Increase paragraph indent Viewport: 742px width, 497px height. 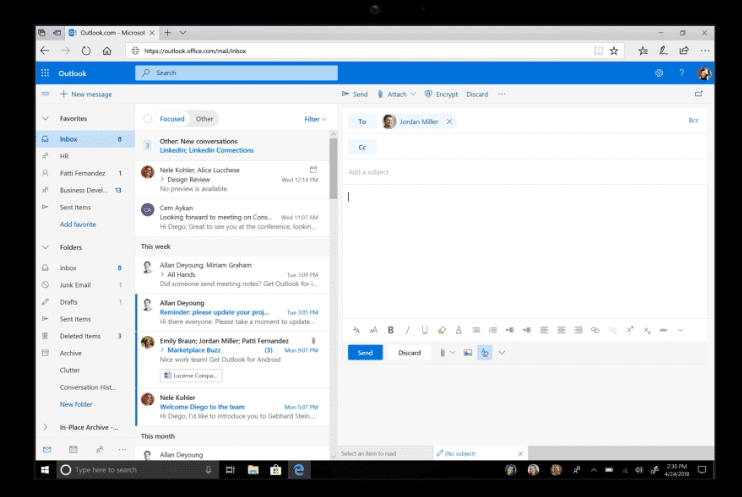(x=527, y=330)
